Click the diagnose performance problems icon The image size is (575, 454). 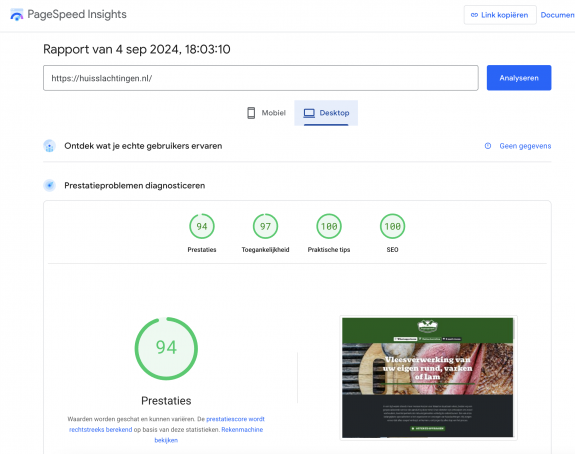(50, 186)
